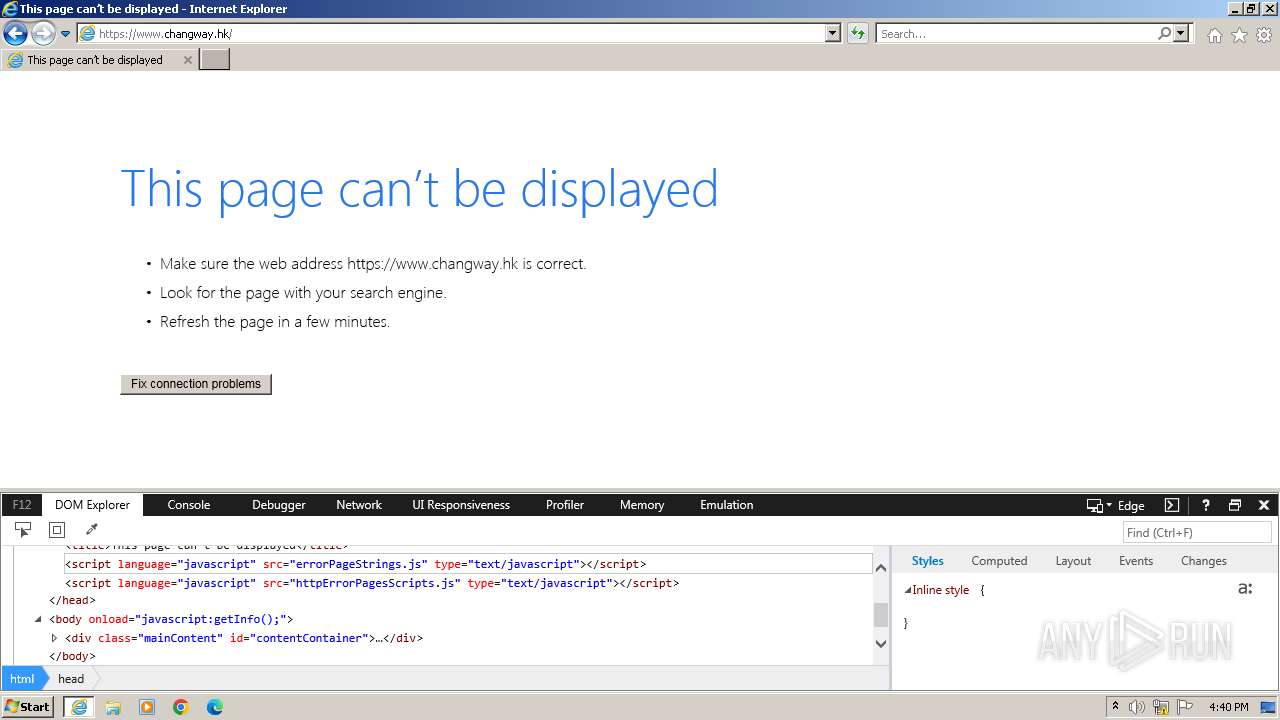Viewport: 1280px width, 720px height.
Task: Open the Memory tab
Action: (642, 505)
